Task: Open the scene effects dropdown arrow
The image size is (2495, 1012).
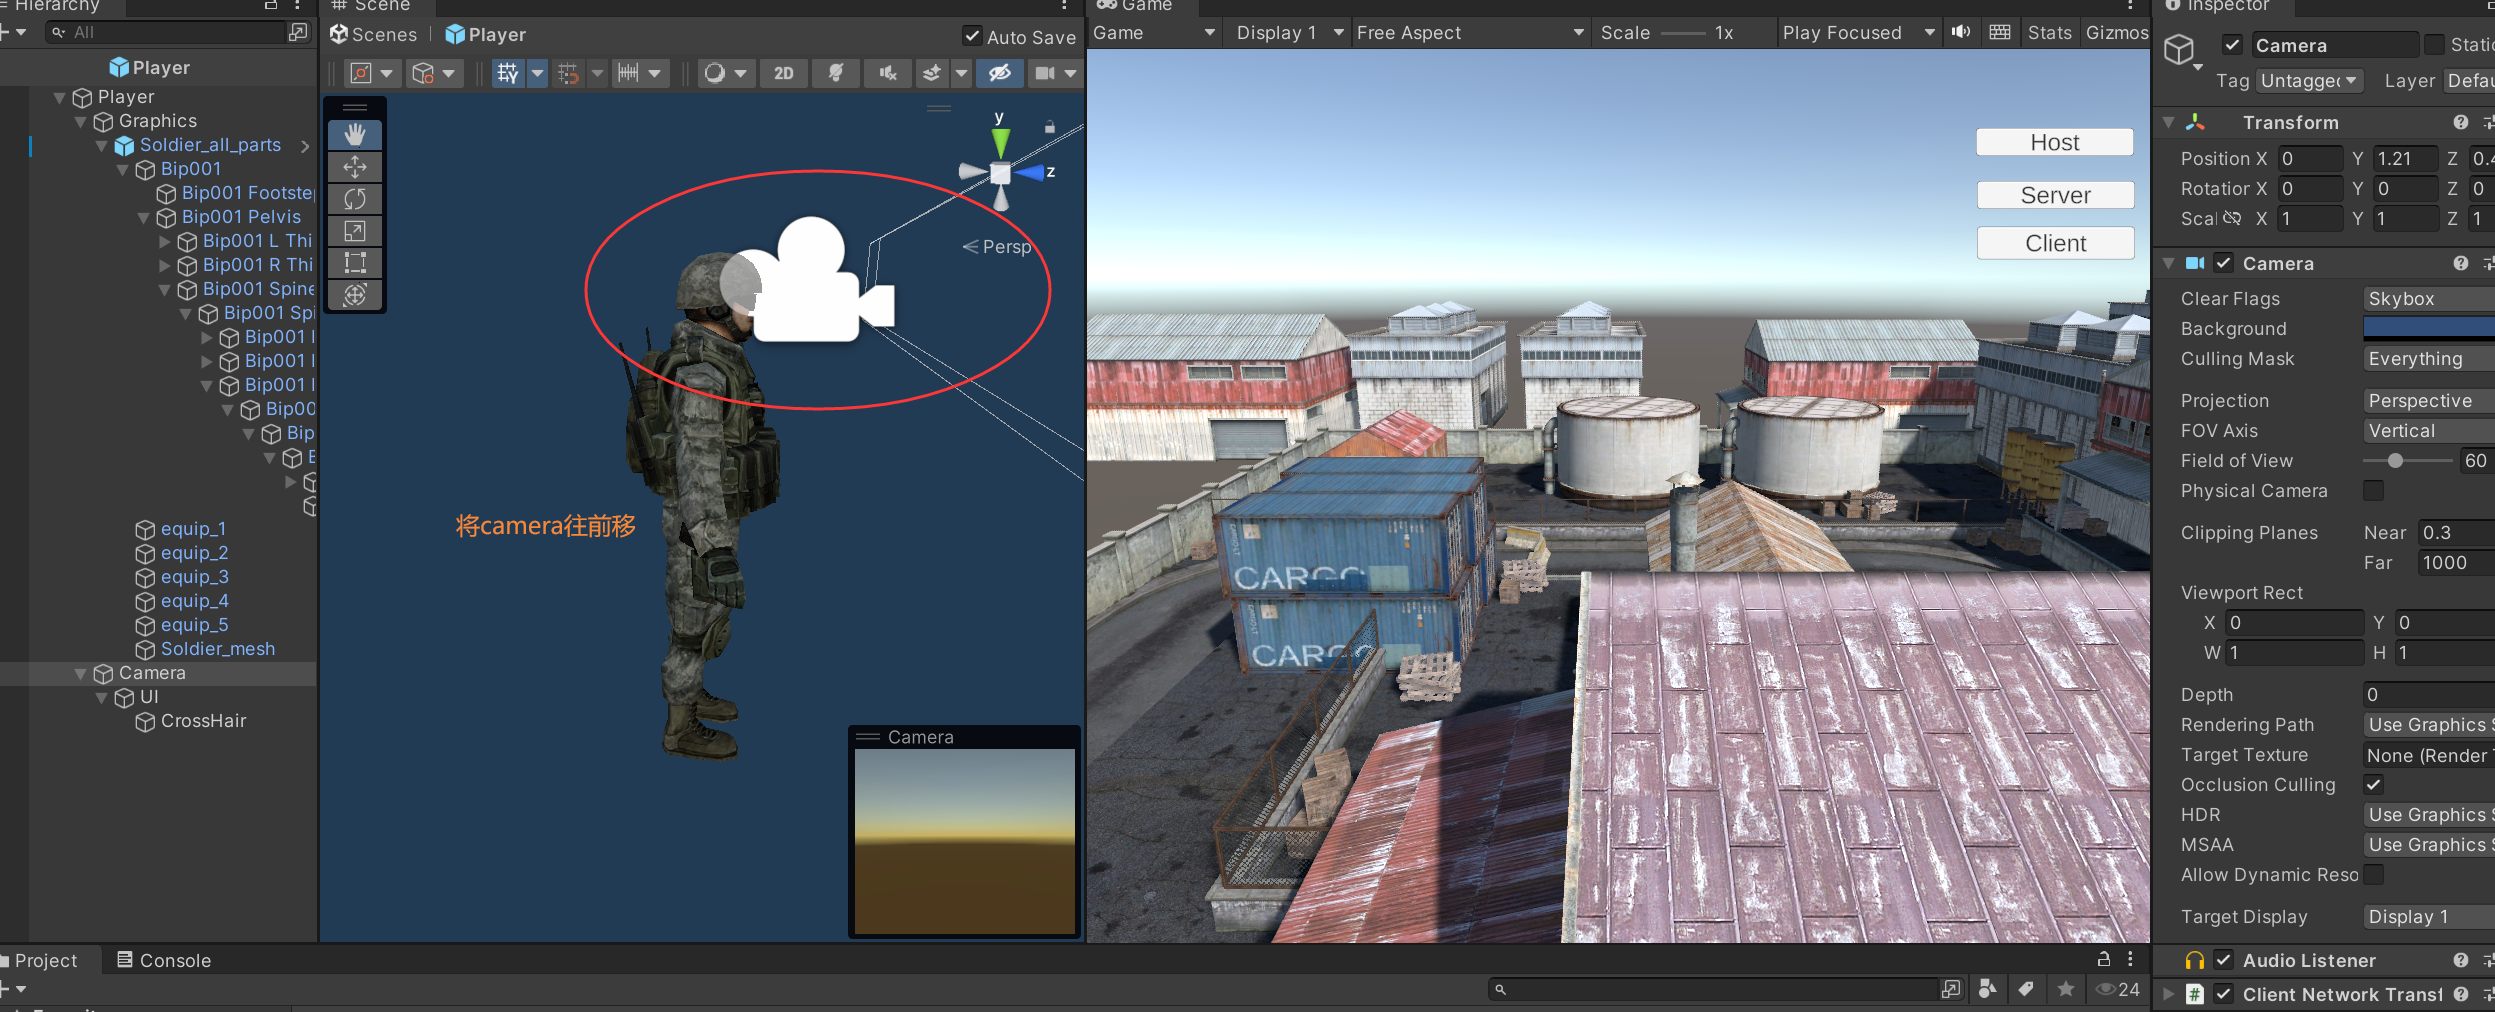Action: click(961, 73)
